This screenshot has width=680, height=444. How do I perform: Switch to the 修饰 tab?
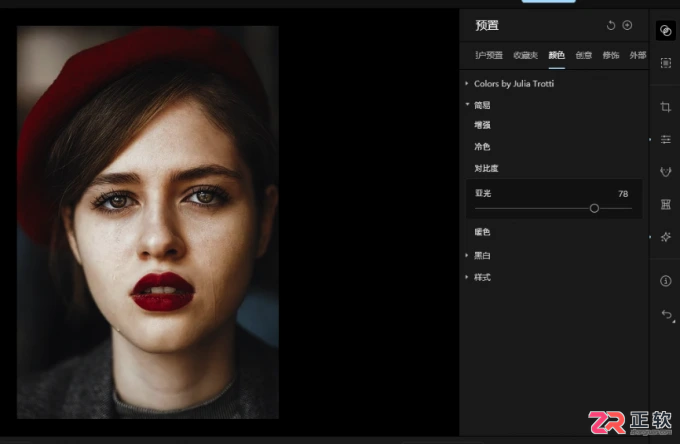tap(611, 55)
